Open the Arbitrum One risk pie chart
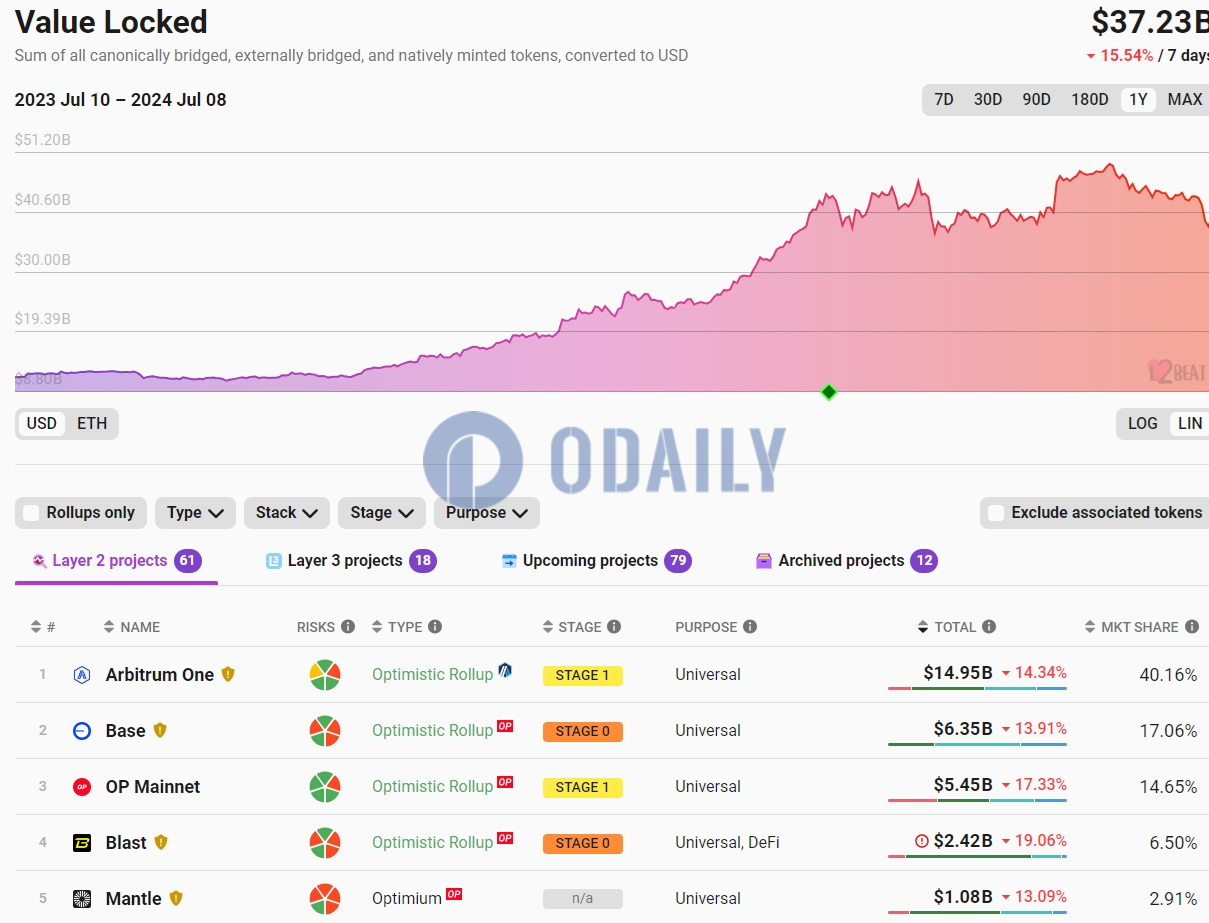1209x923 pixels. (325, 675)
